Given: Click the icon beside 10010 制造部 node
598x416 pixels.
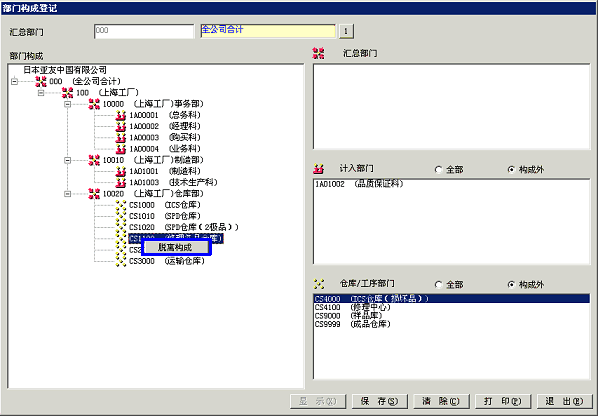Looking at the screenshot, I should tap(94, 160).
